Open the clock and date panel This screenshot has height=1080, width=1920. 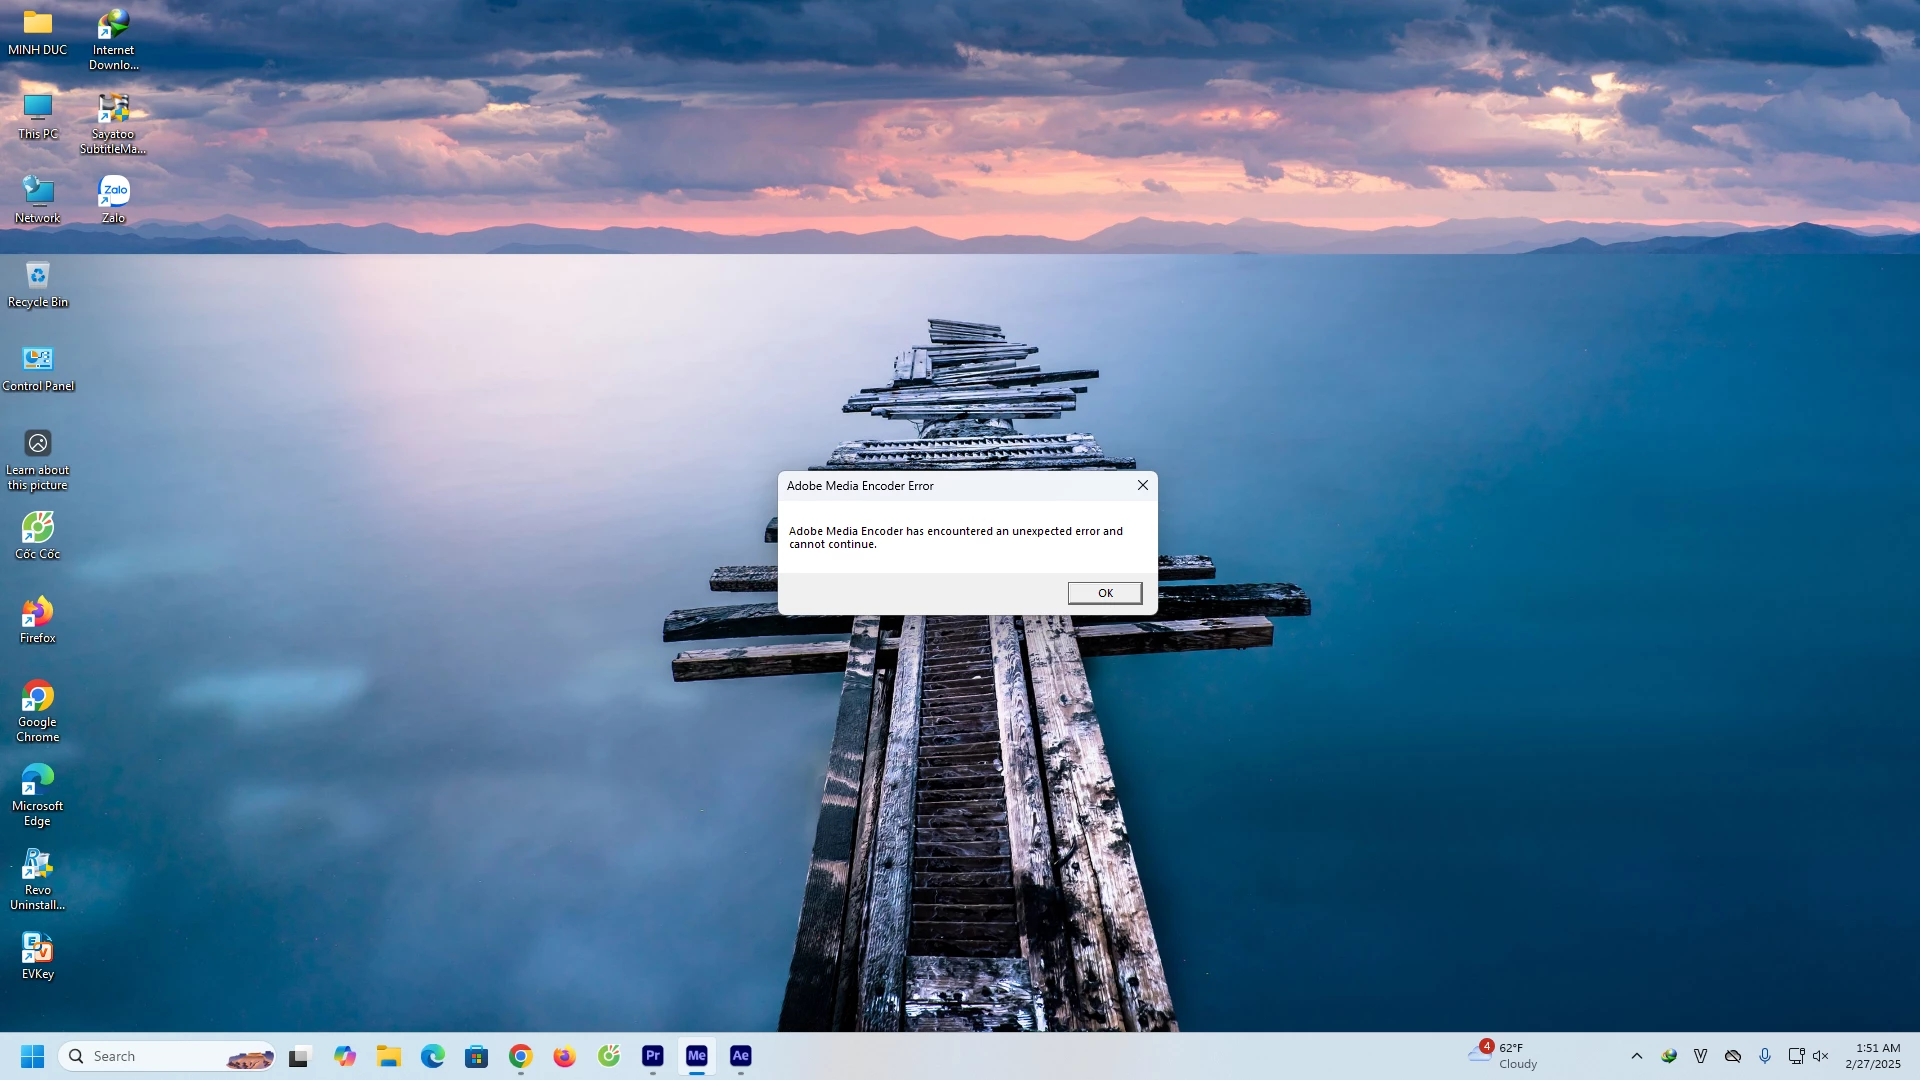(1873, 1056)
